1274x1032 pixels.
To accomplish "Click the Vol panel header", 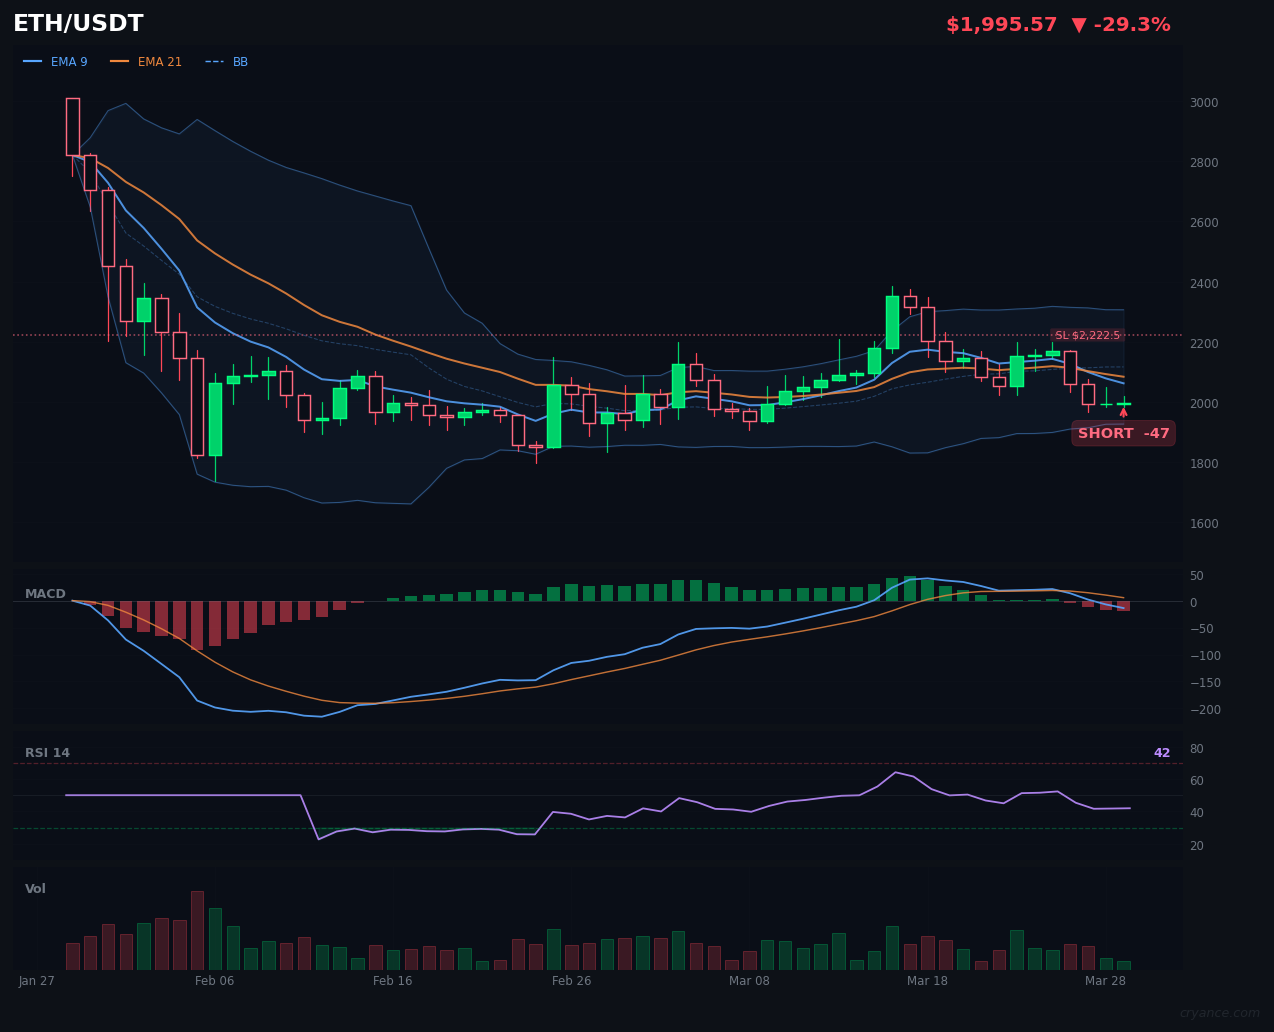I will (35, 888).
